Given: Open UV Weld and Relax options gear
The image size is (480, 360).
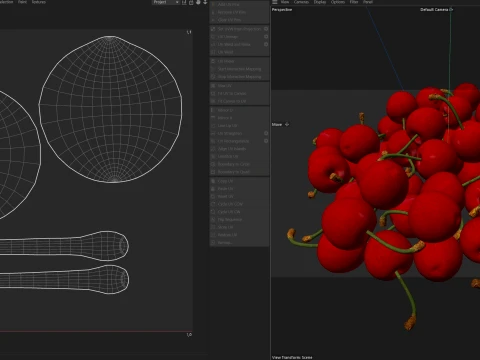Looking at the screenshot, I should 266,44.
